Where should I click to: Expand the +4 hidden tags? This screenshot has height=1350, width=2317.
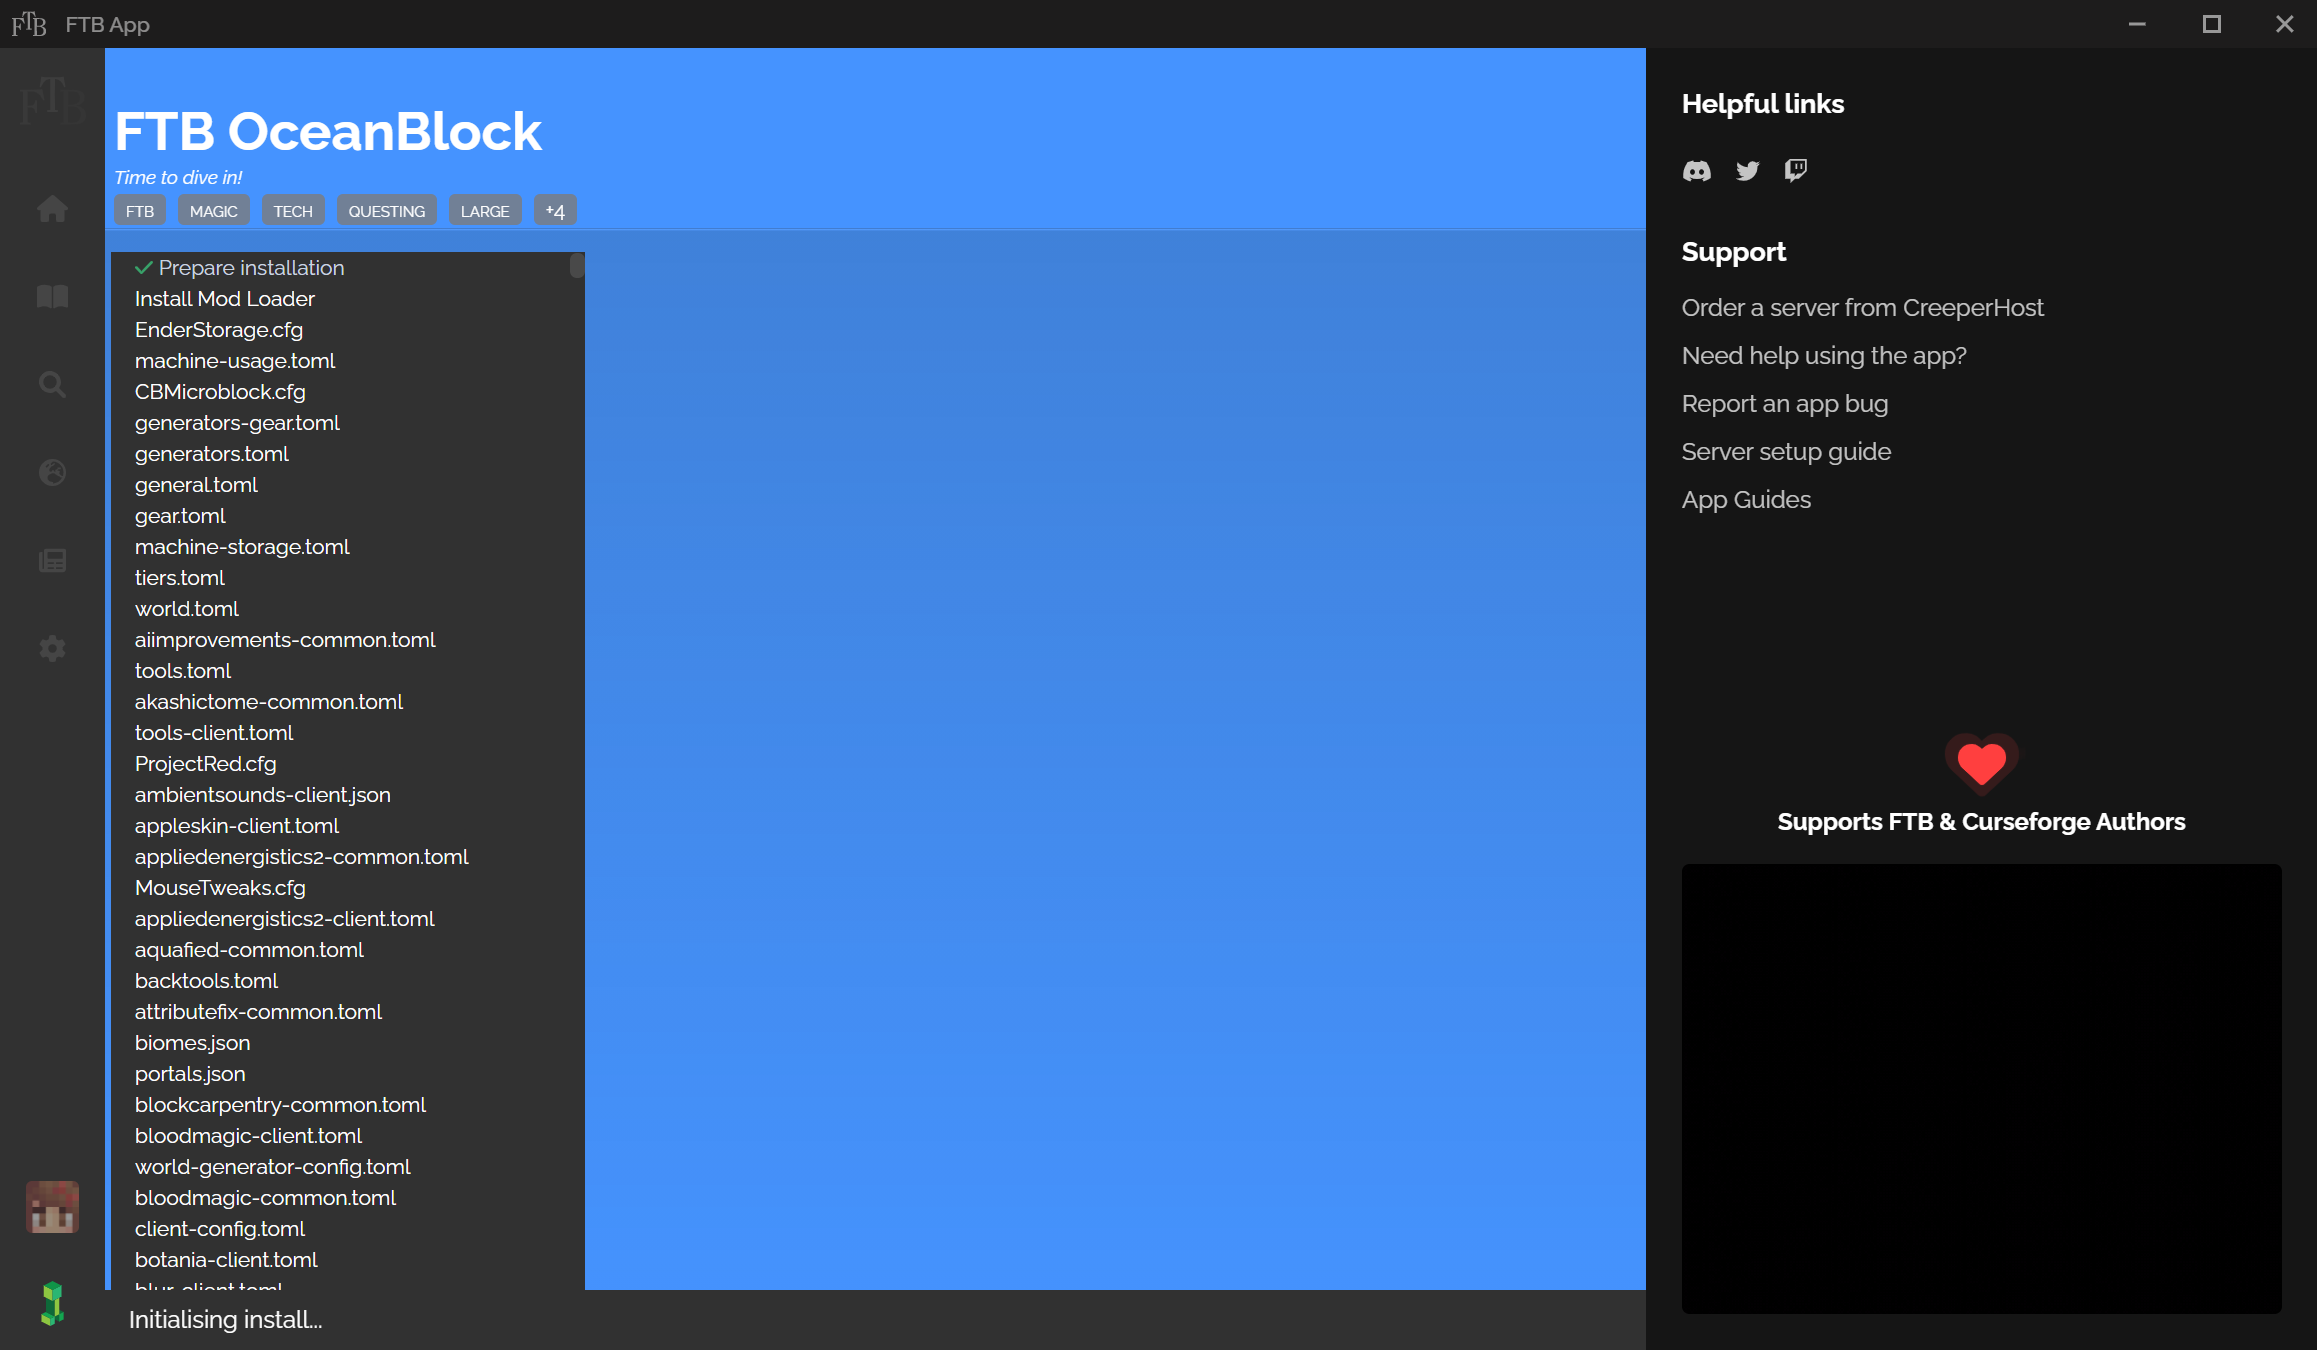tap(555, 210)
